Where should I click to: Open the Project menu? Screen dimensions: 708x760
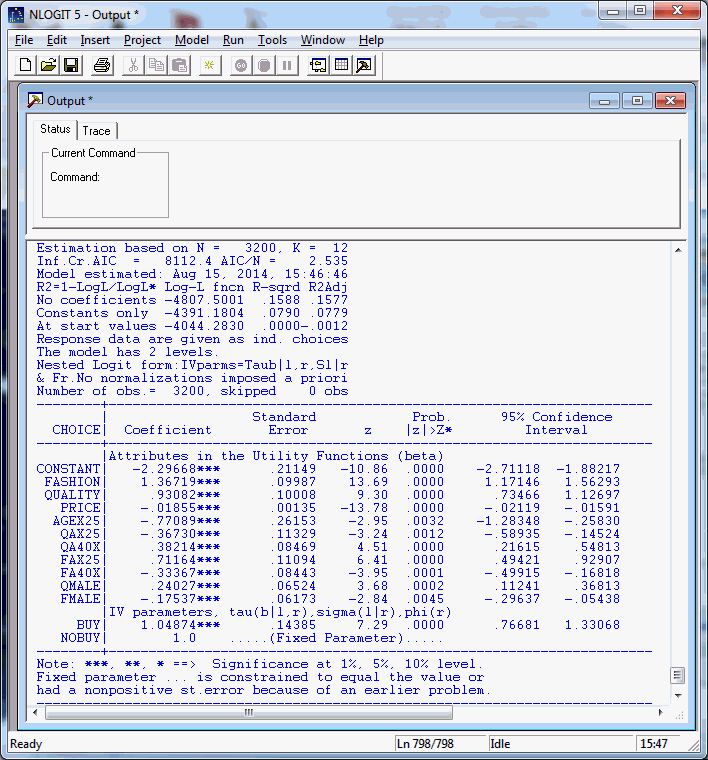(x=142, y=40)
